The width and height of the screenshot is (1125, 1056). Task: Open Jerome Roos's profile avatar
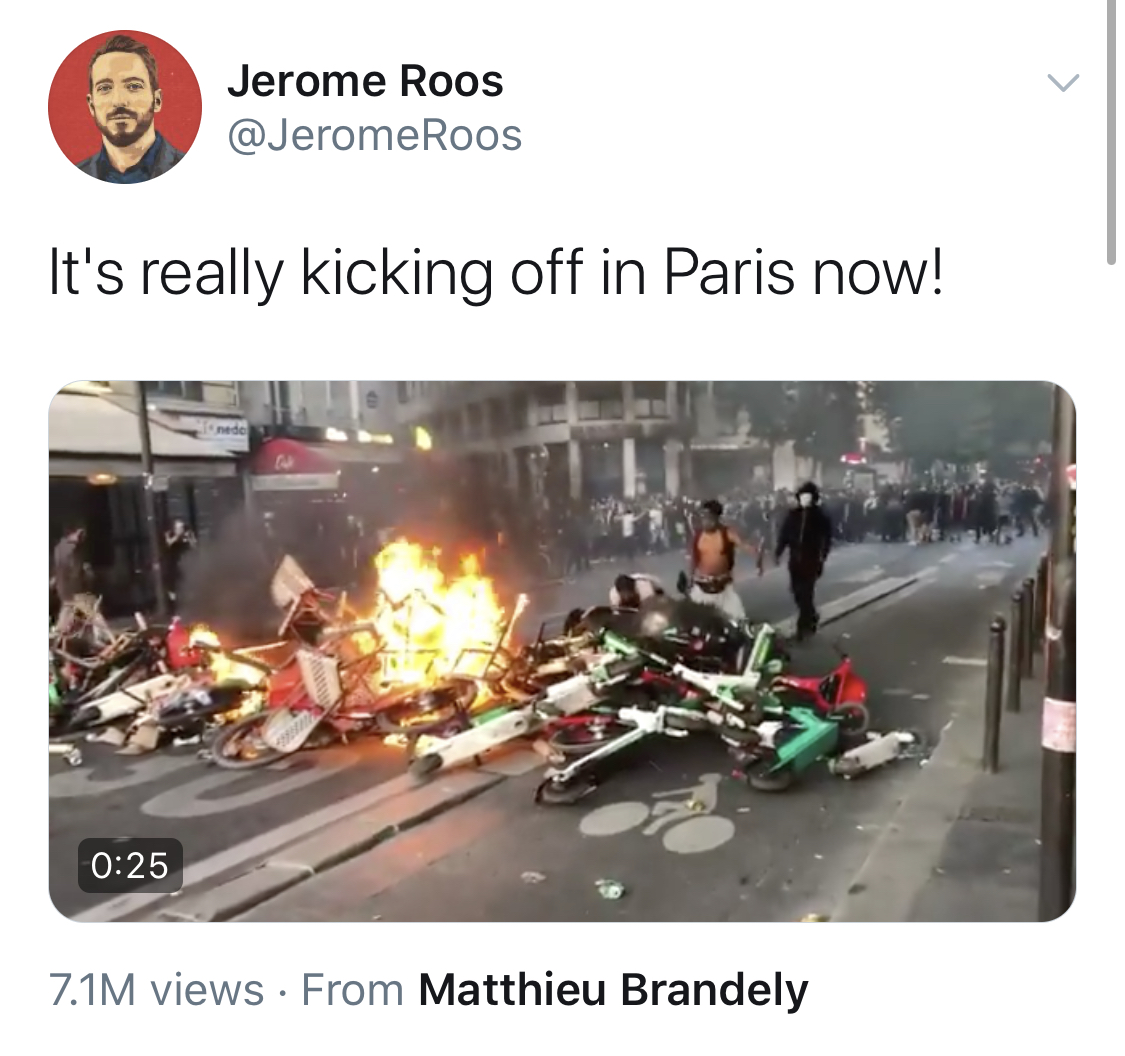pyautogui.click(x=125, y=107)
